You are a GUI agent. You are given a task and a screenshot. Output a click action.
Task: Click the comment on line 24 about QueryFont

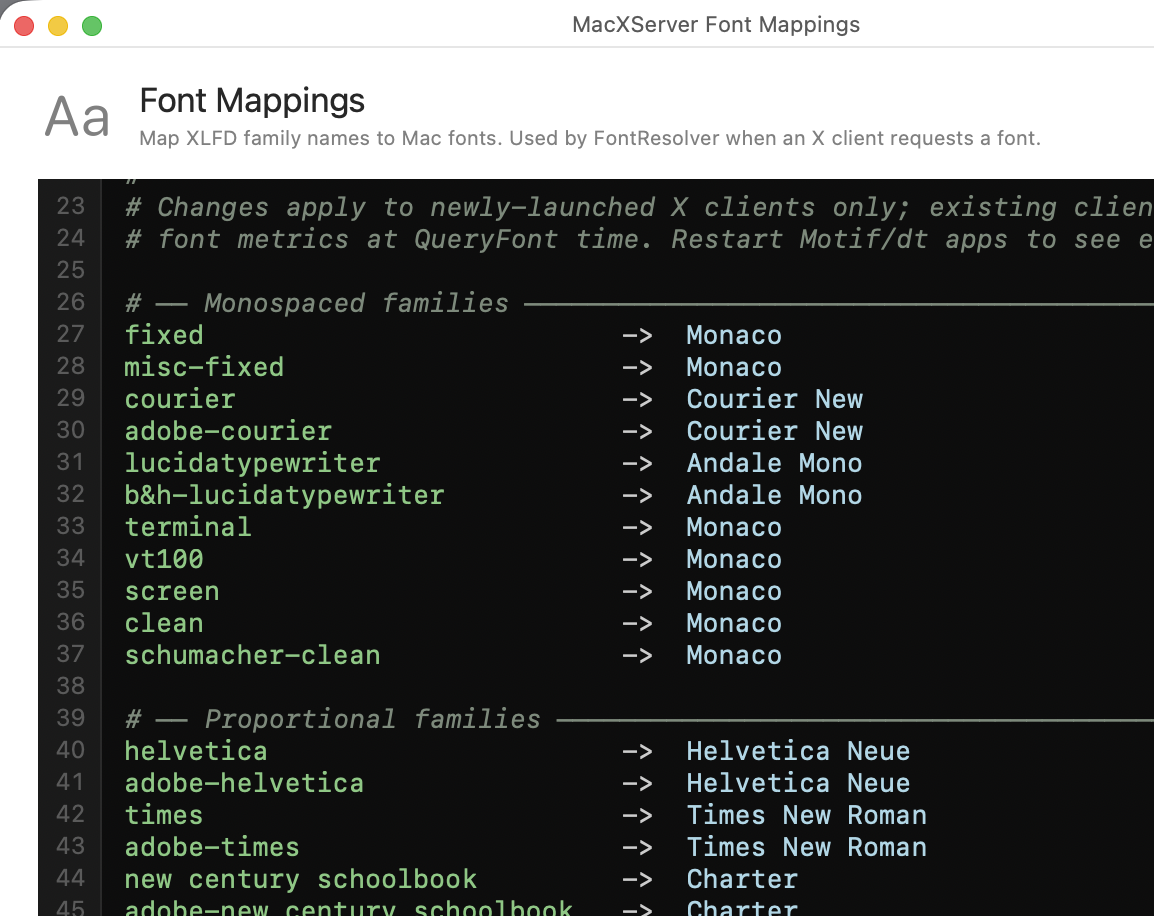(x=639, y=239)
